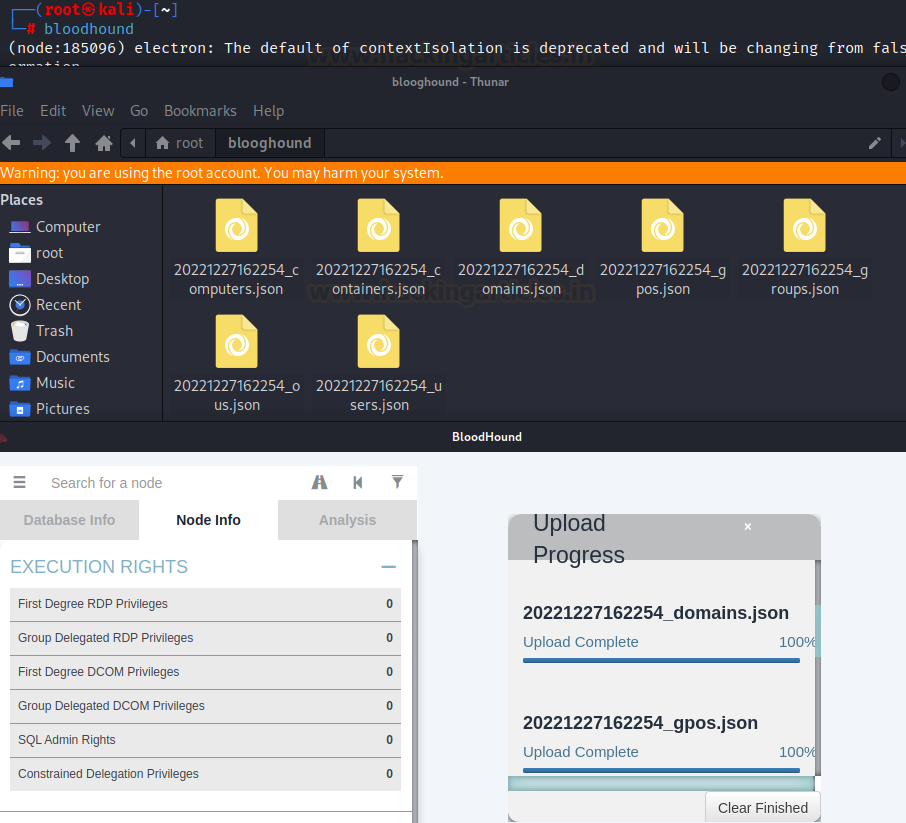
Task: Click Thunar folder icon in title bar
Action: (6, 82)
